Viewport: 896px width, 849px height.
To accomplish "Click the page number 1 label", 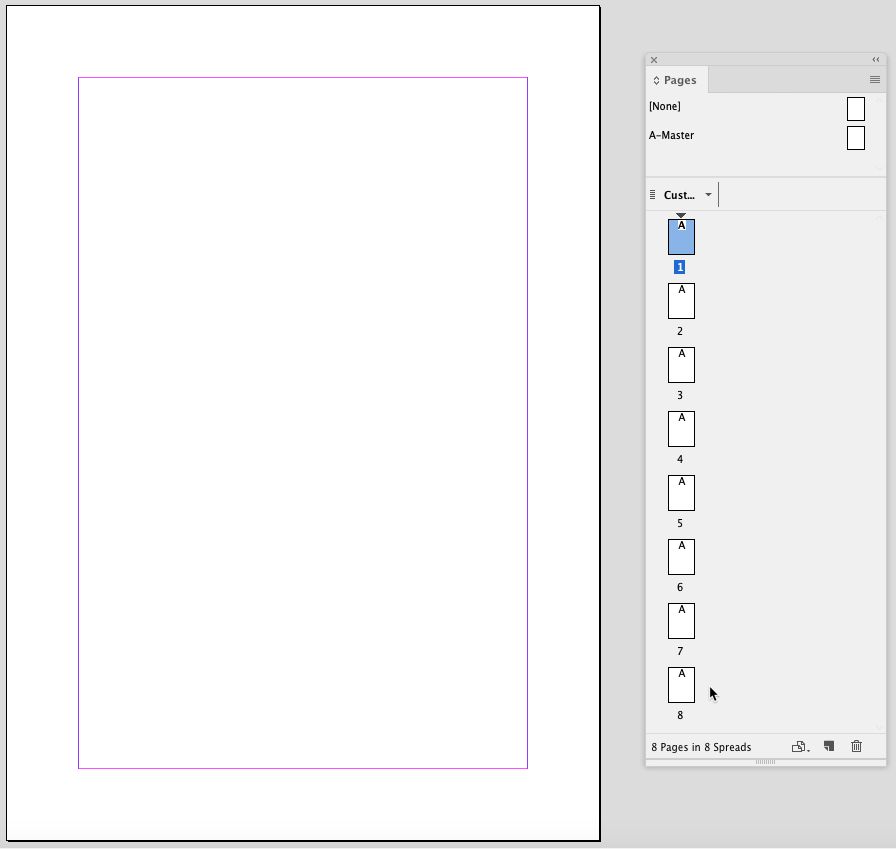I will tap(679, 267).
